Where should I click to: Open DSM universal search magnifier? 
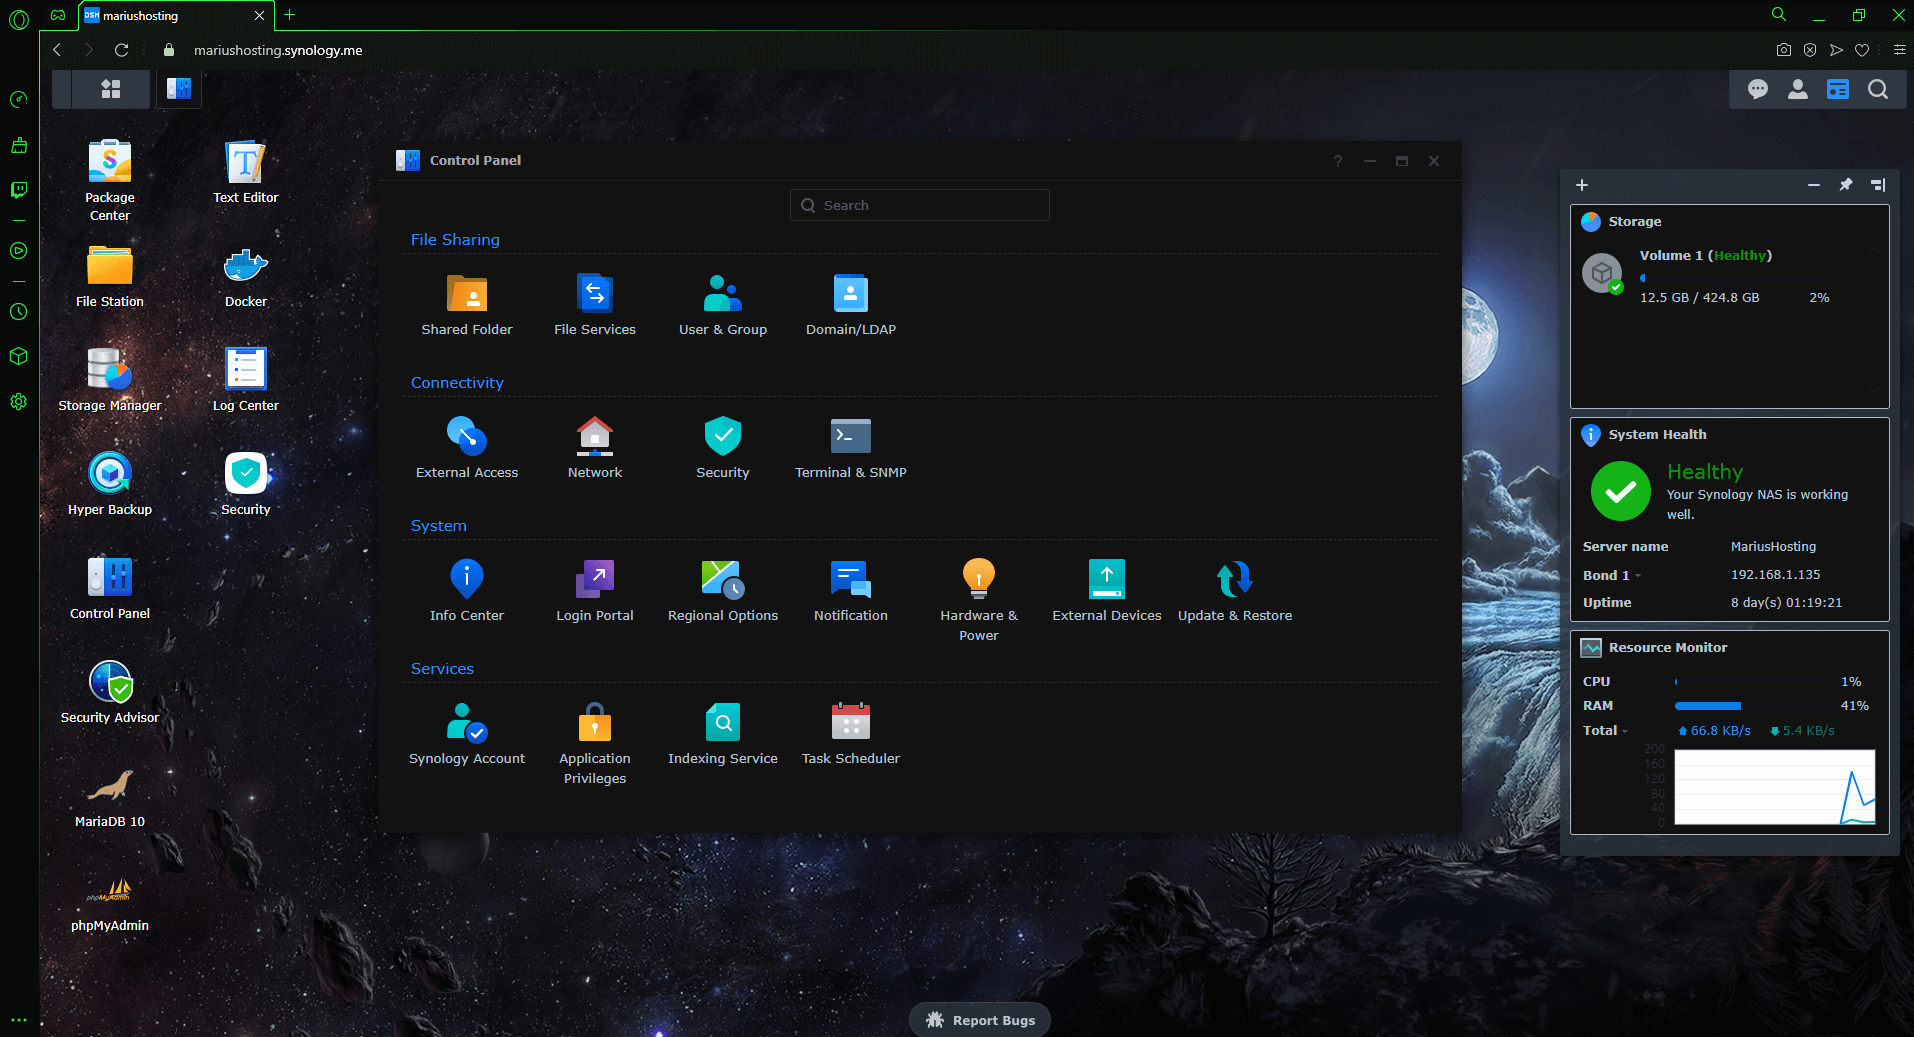[x=1878, y=89]
